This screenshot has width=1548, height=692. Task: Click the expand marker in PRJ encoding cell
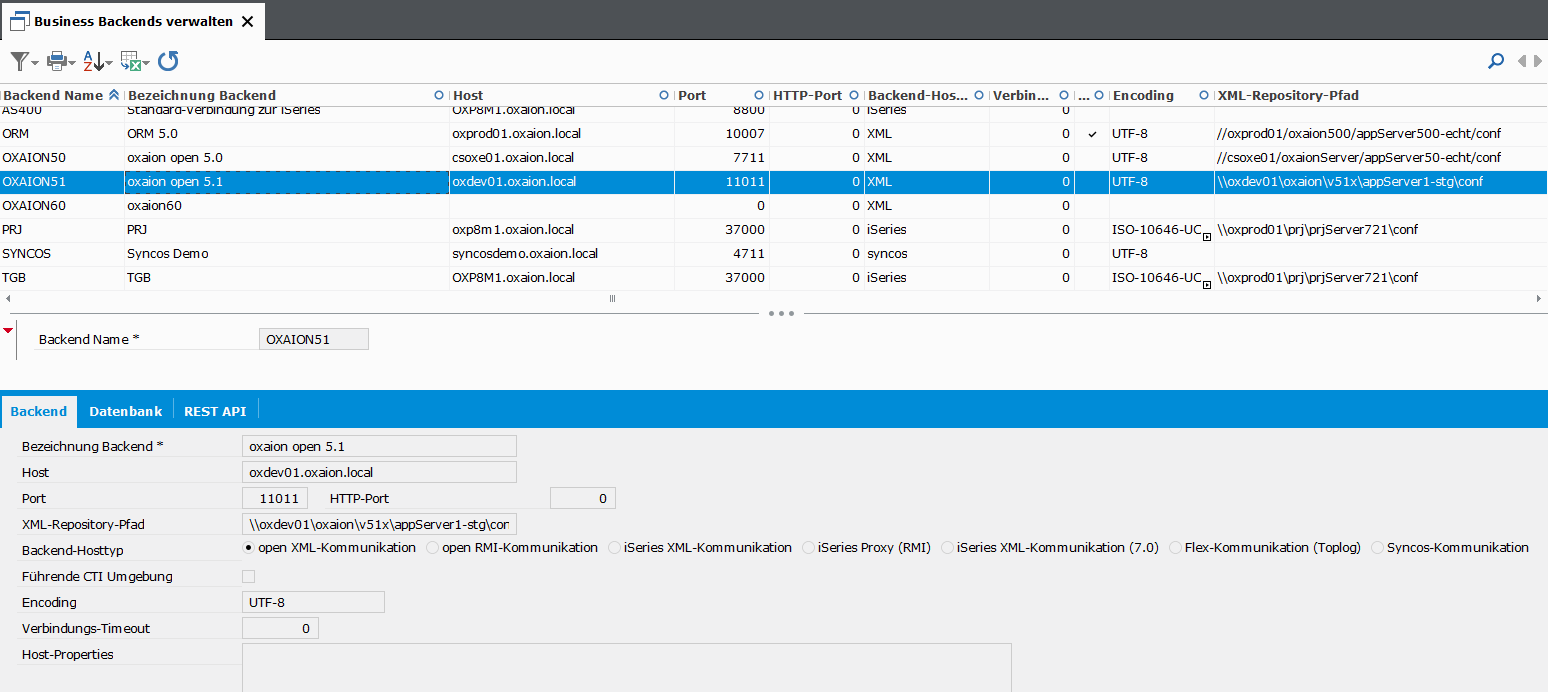point(1207,237)
